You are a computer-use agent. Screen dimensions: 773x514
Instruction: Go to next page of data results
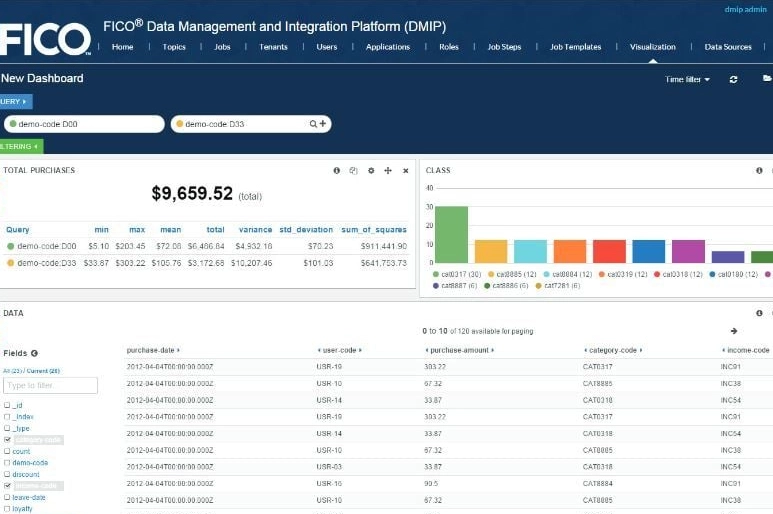734,331
